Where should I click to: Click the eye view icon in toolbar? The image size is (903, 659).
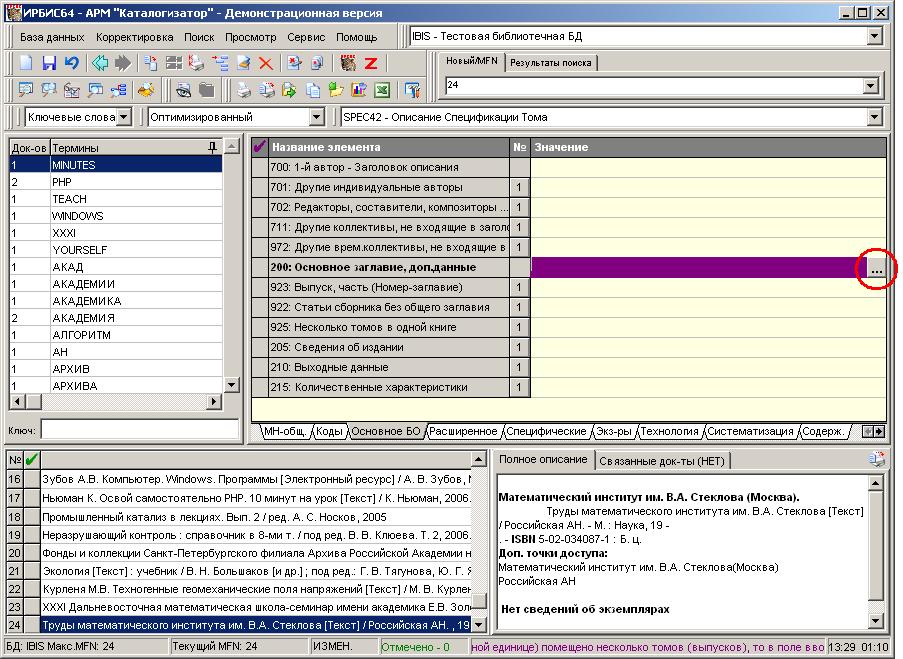click(184, 90)
